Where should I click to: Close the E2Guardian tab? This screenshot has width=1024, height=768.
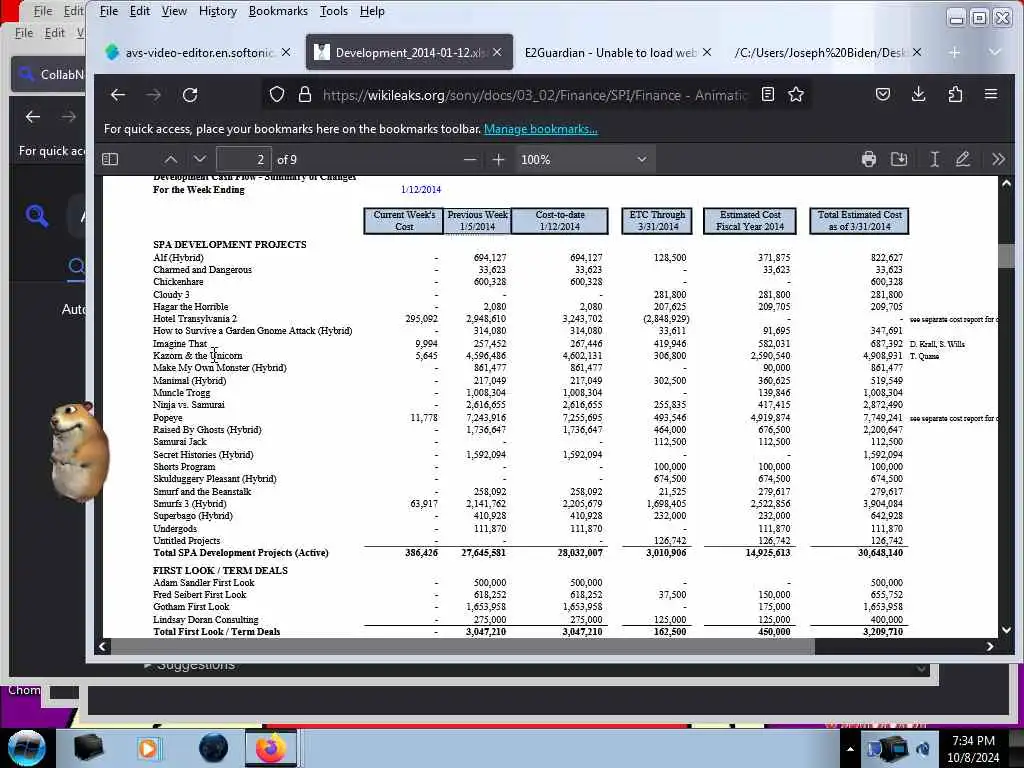[707, 52]
